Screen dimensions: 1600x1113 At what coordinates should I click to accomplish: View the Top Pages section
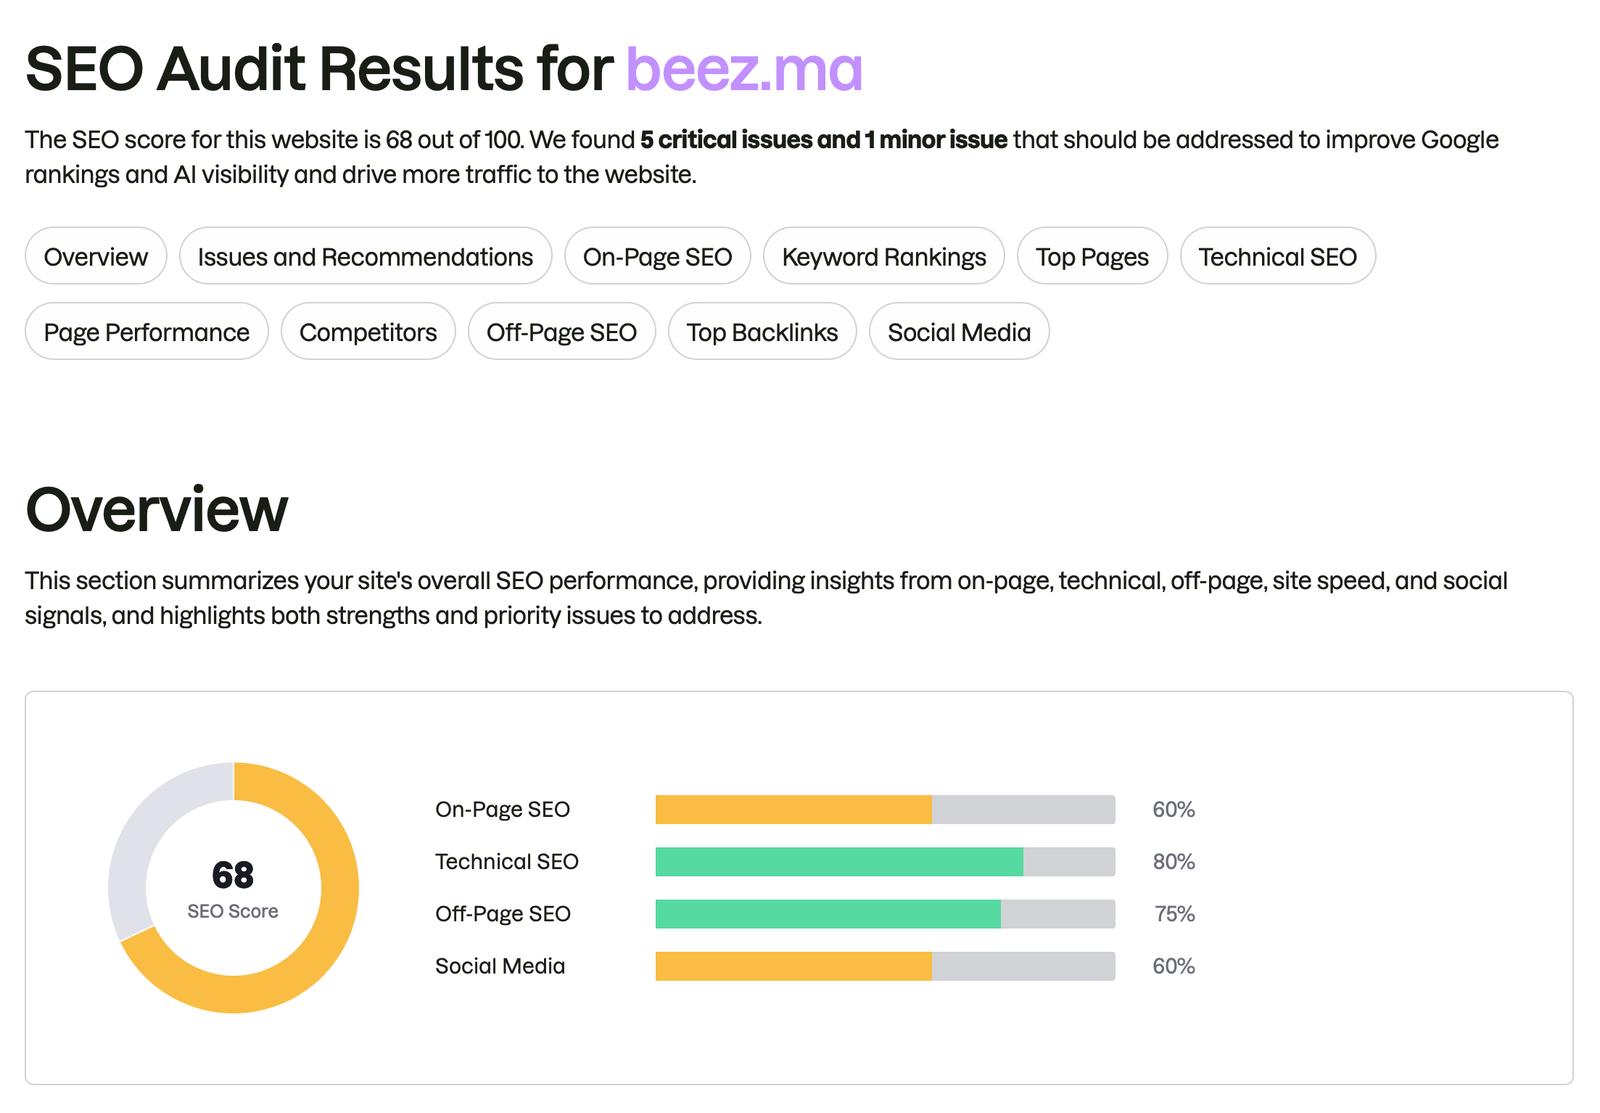click(x=1091, y=256)
